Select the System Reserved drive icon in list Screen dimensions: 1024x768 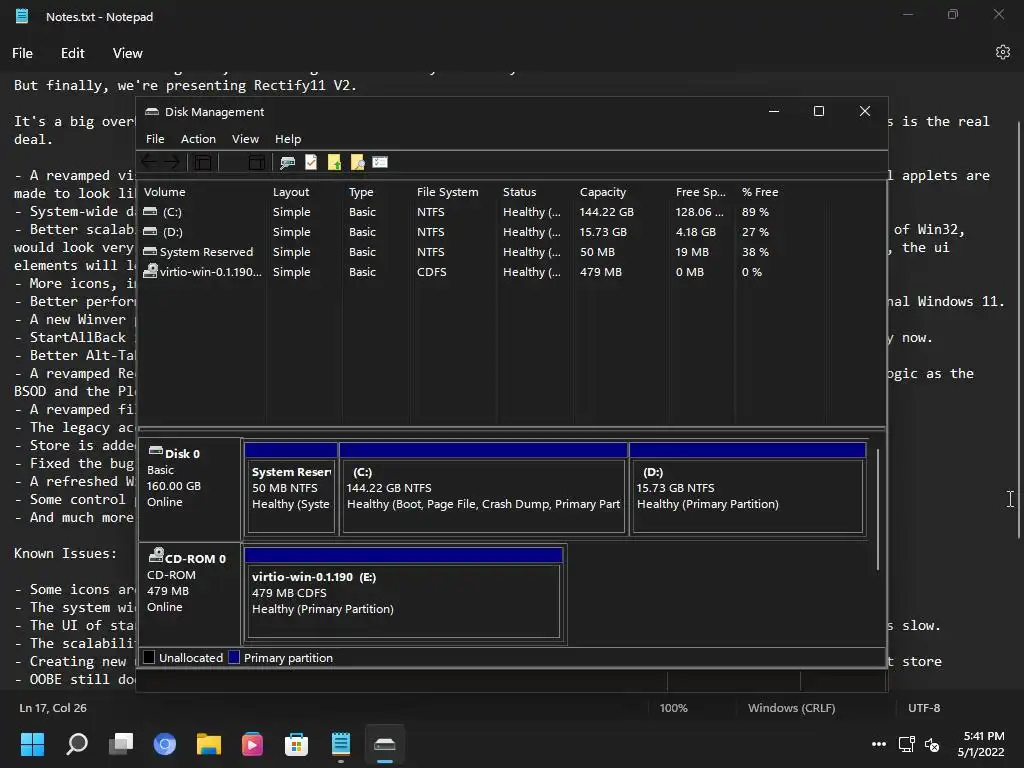150,251
